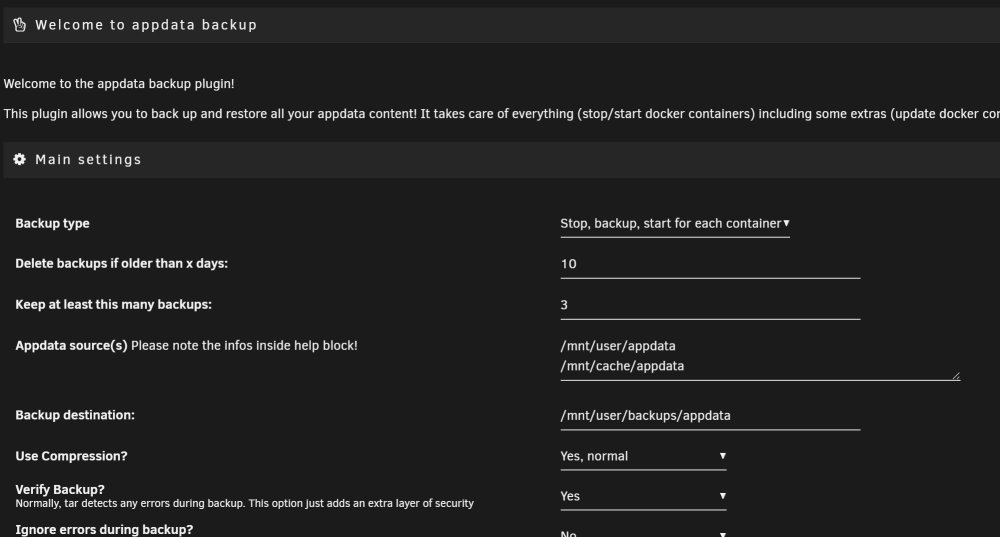Click the Appdata source(s) label
This screenshot has height=537, width=1000.
tap(71, 346)
